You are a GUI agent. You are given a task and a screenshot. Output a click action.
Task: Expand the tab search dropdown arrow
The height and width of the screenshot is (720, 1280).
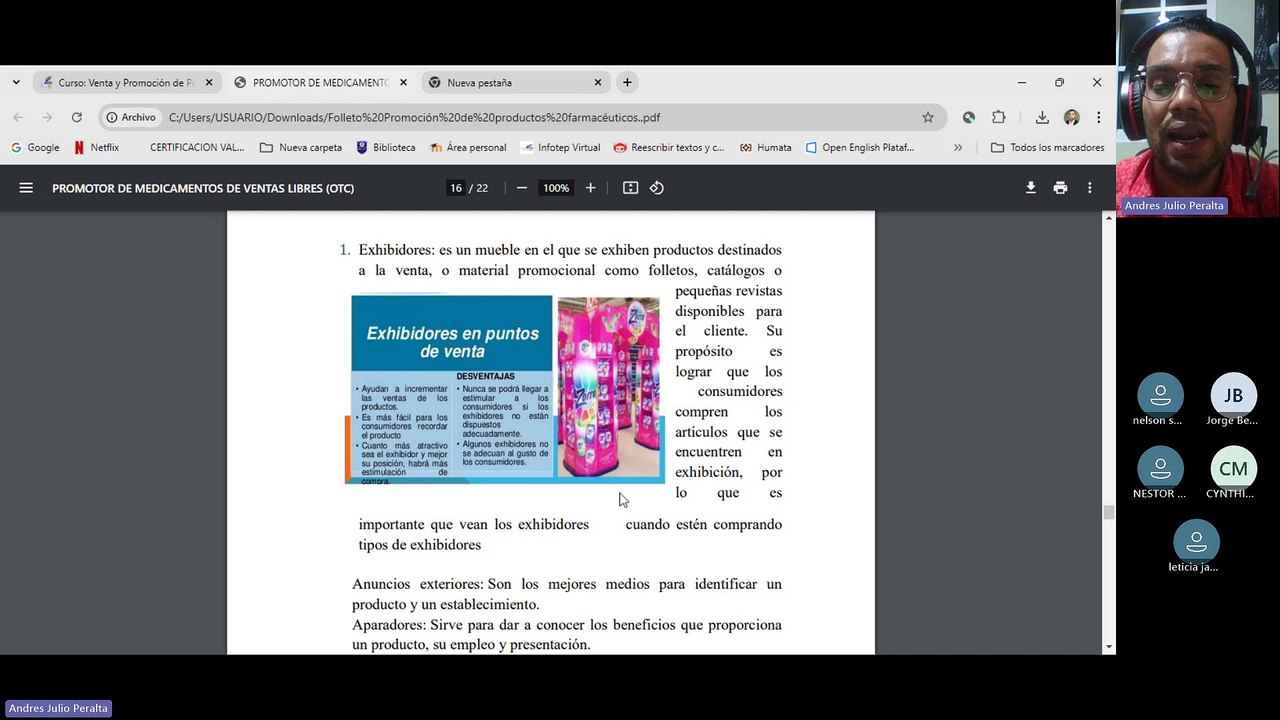tap(16, 82)
